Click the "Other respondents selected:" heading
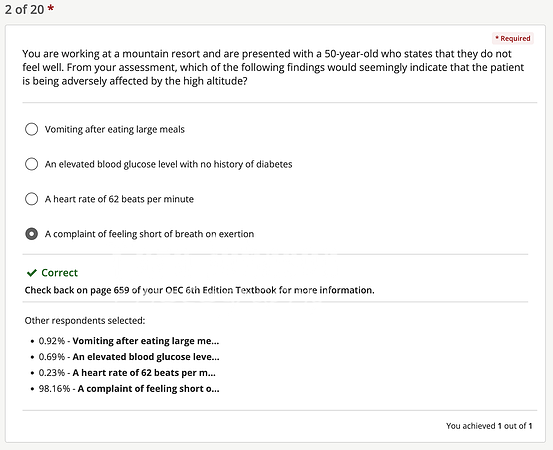Image resolution: width=553 pixels, height=450 pixels. click(x=85, y=321)
